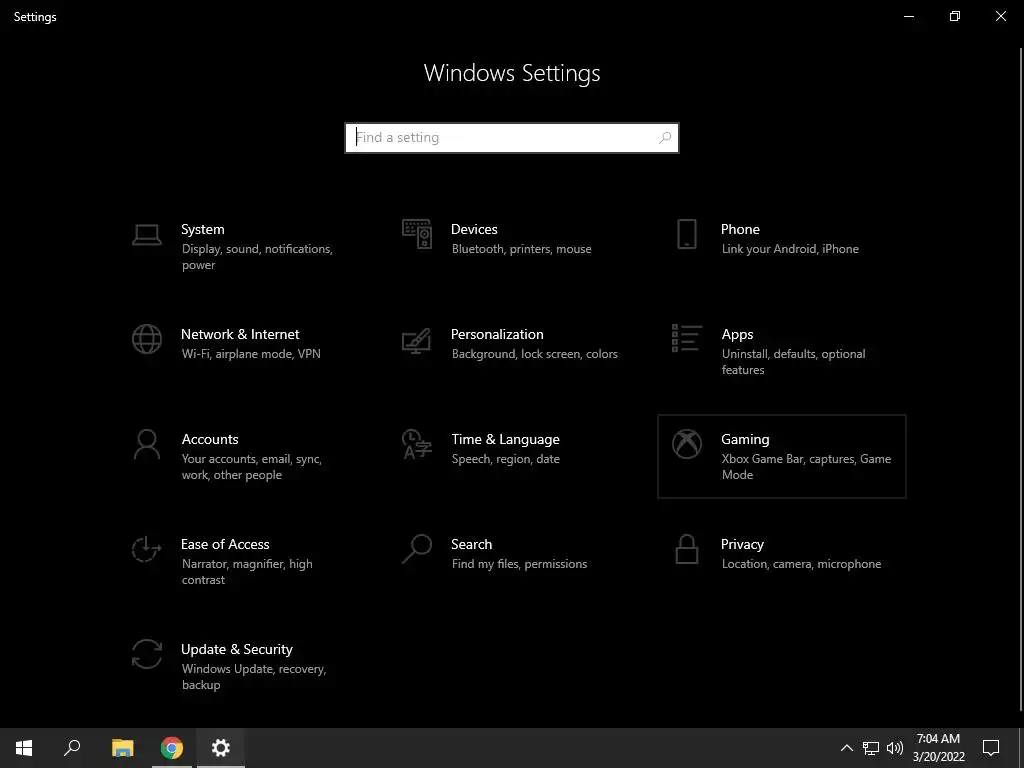Open the Time & Language icon

point(417,444)
